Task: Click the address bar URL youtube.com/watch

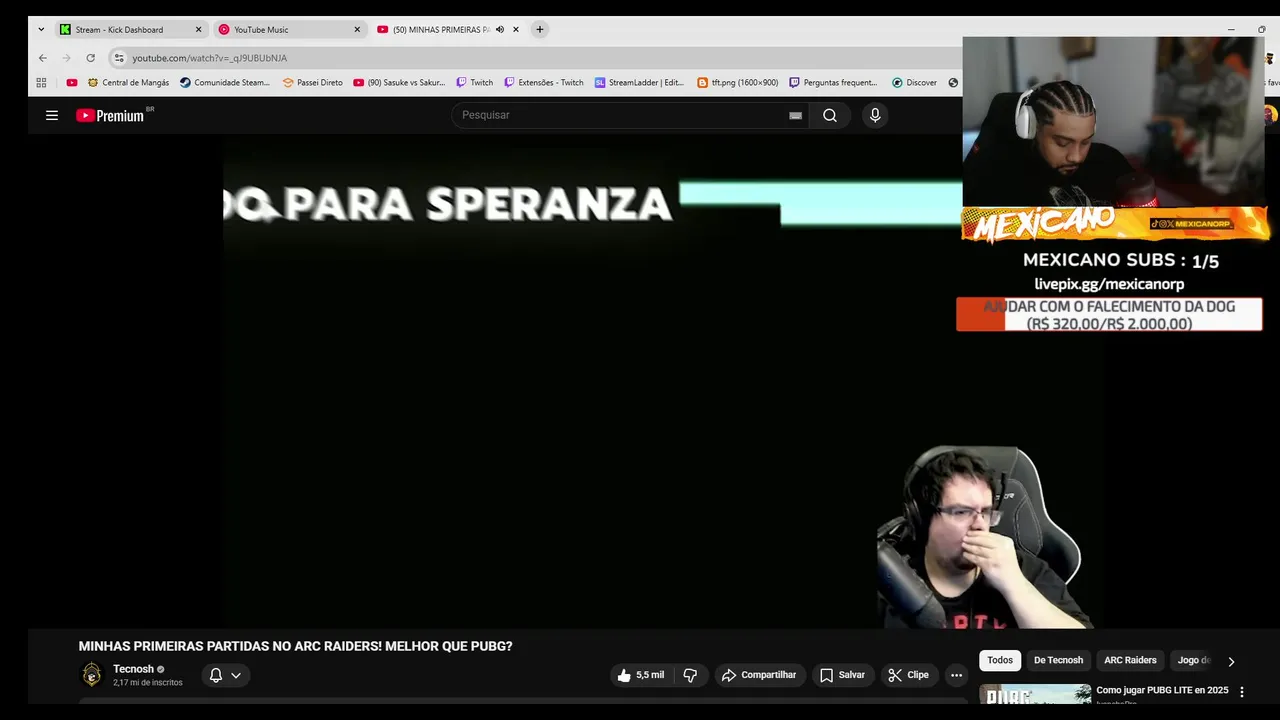Action: 209,58
